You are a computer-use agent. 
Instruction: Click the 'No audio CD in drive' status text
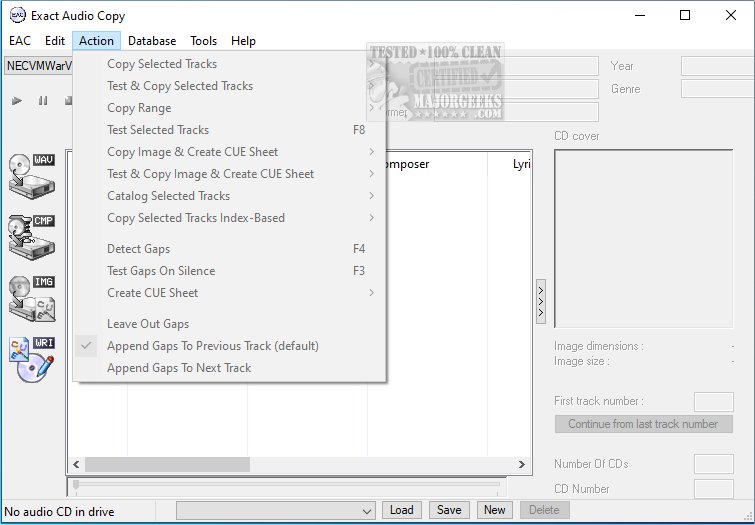59,512
